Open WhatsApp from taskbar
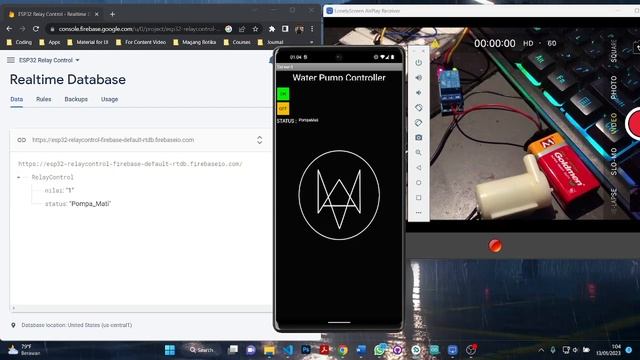 point(379,350)
